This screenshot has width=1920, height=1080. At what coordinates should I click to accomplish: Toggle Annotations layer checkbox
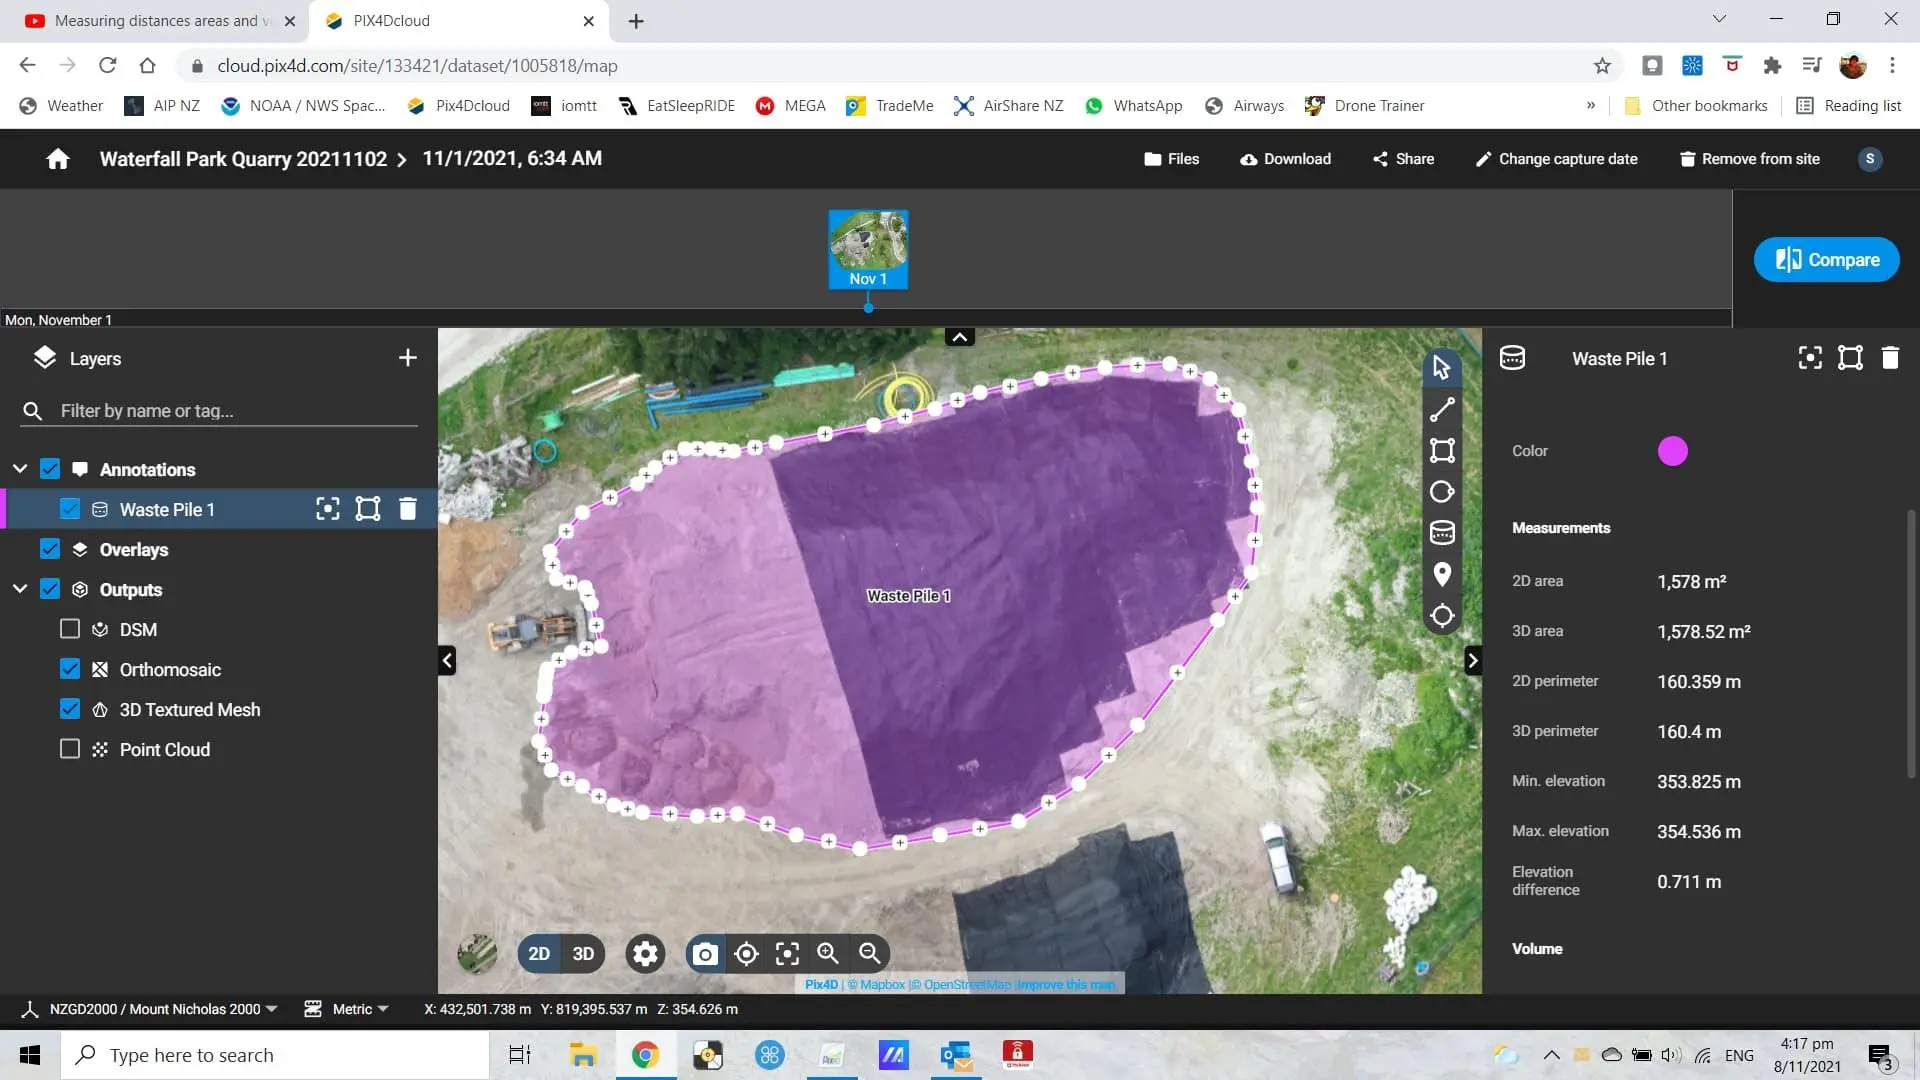50,469
